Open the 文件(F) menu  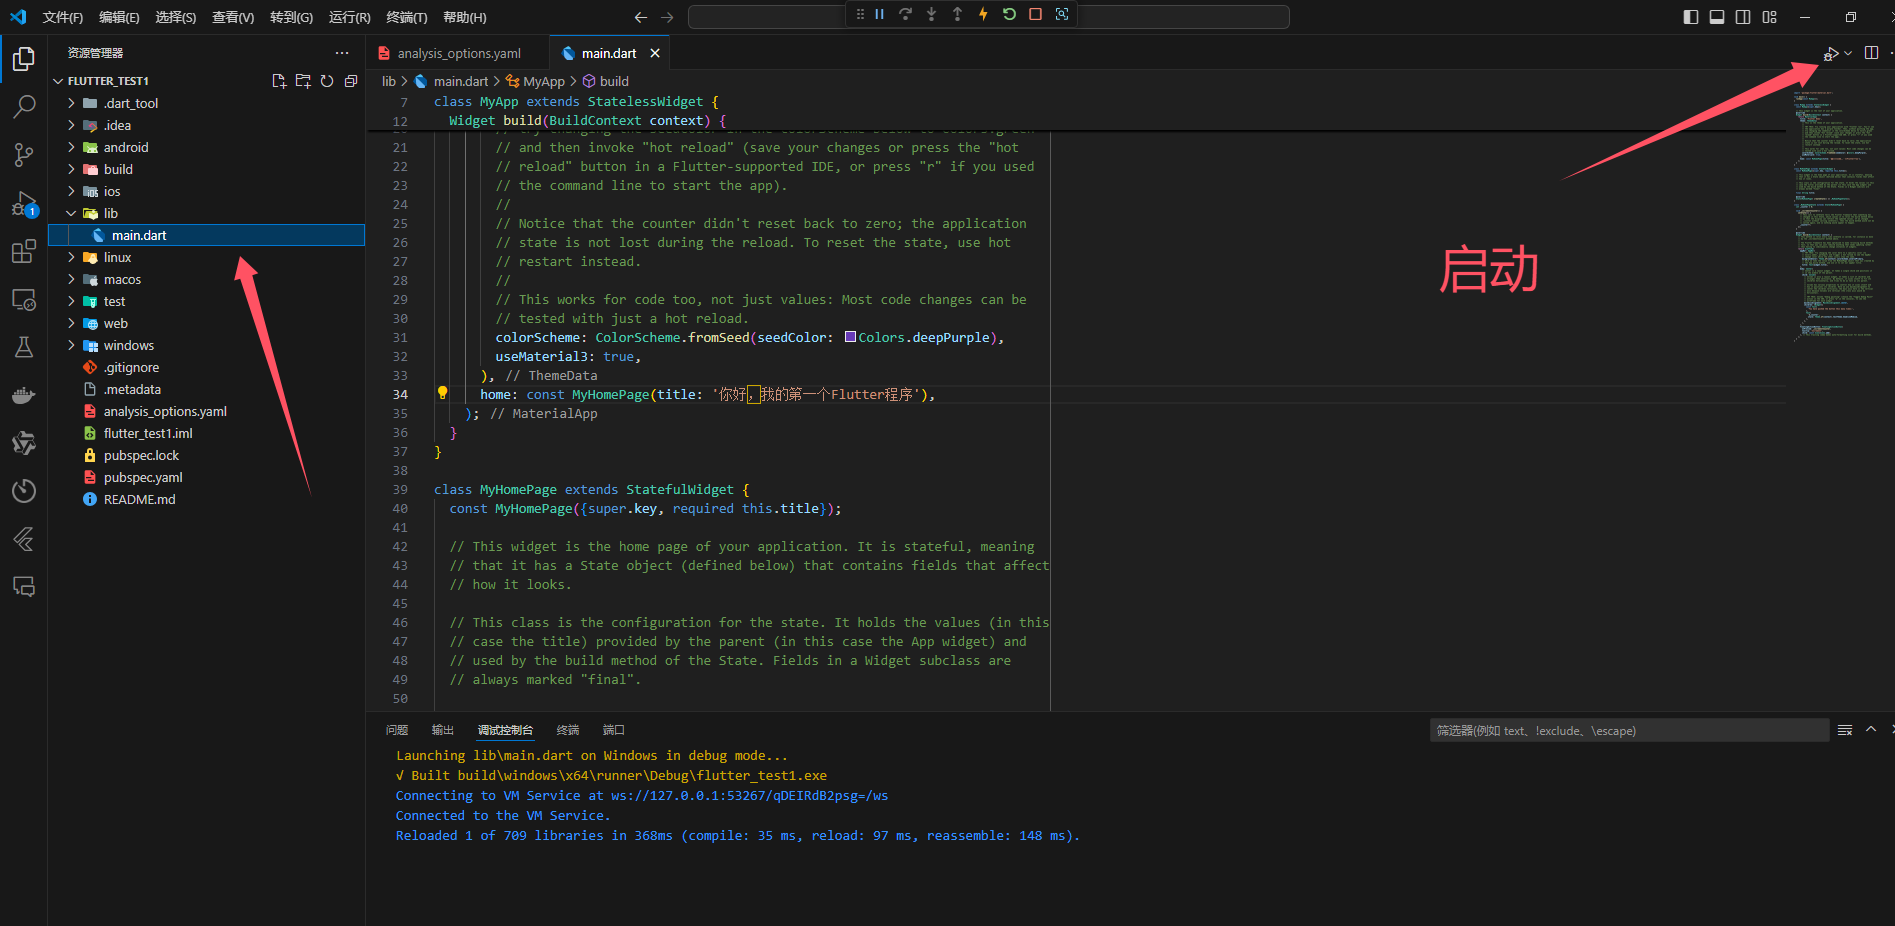(63, 17)
